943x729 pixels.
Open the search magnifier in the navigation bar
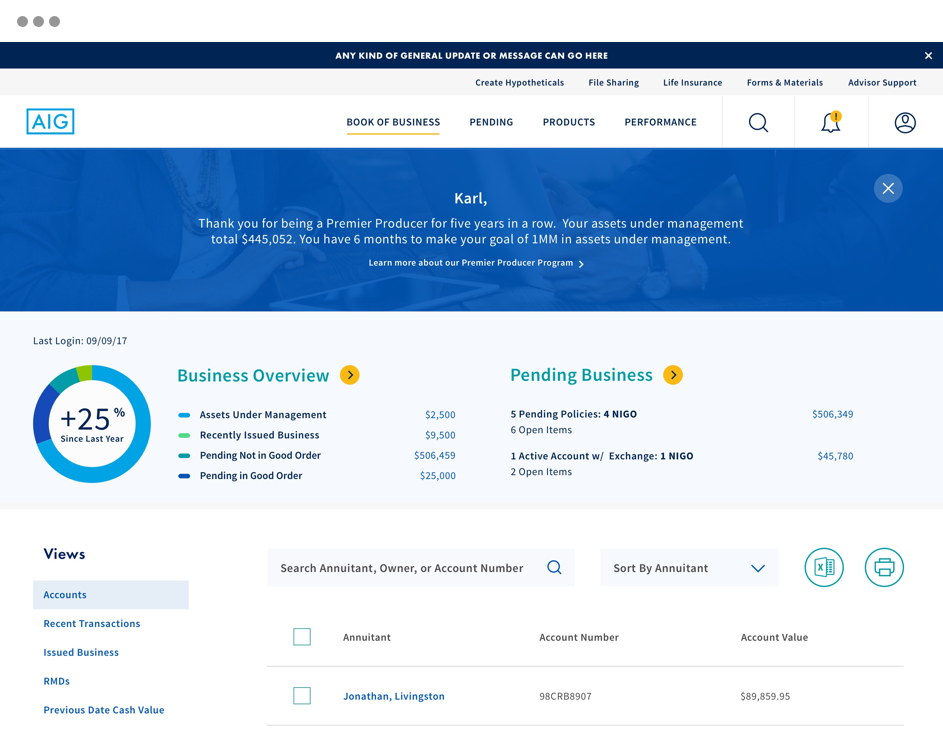(x=758, y=122)
